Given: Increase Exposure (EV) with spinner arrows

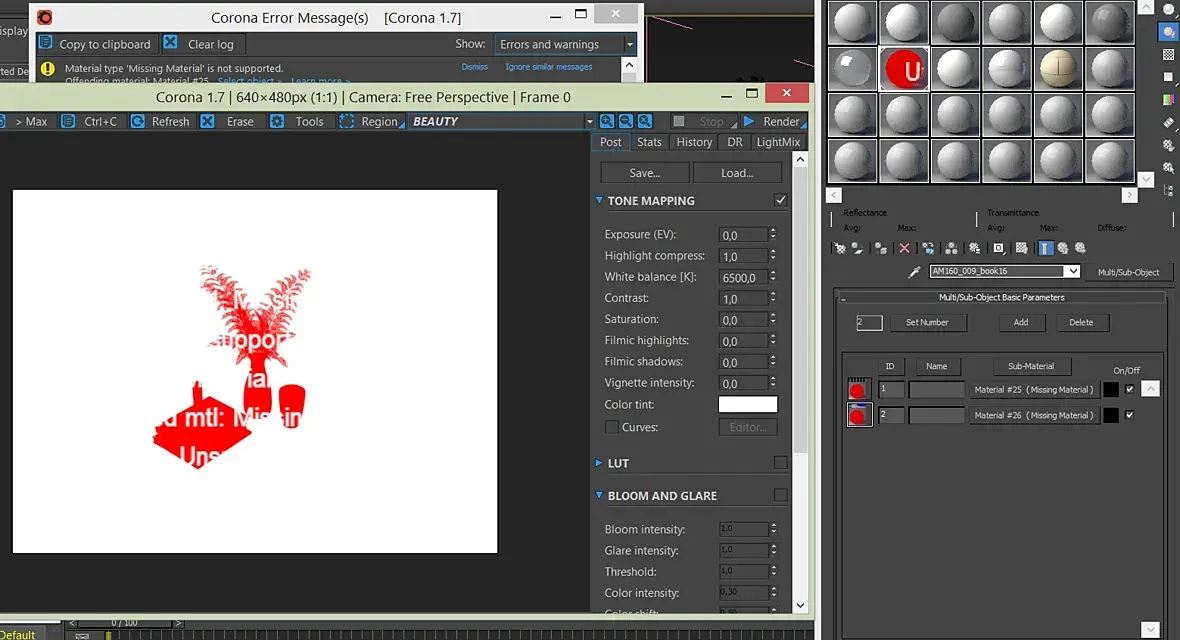Looking at the screenshot, I should [x=773, y=232].
